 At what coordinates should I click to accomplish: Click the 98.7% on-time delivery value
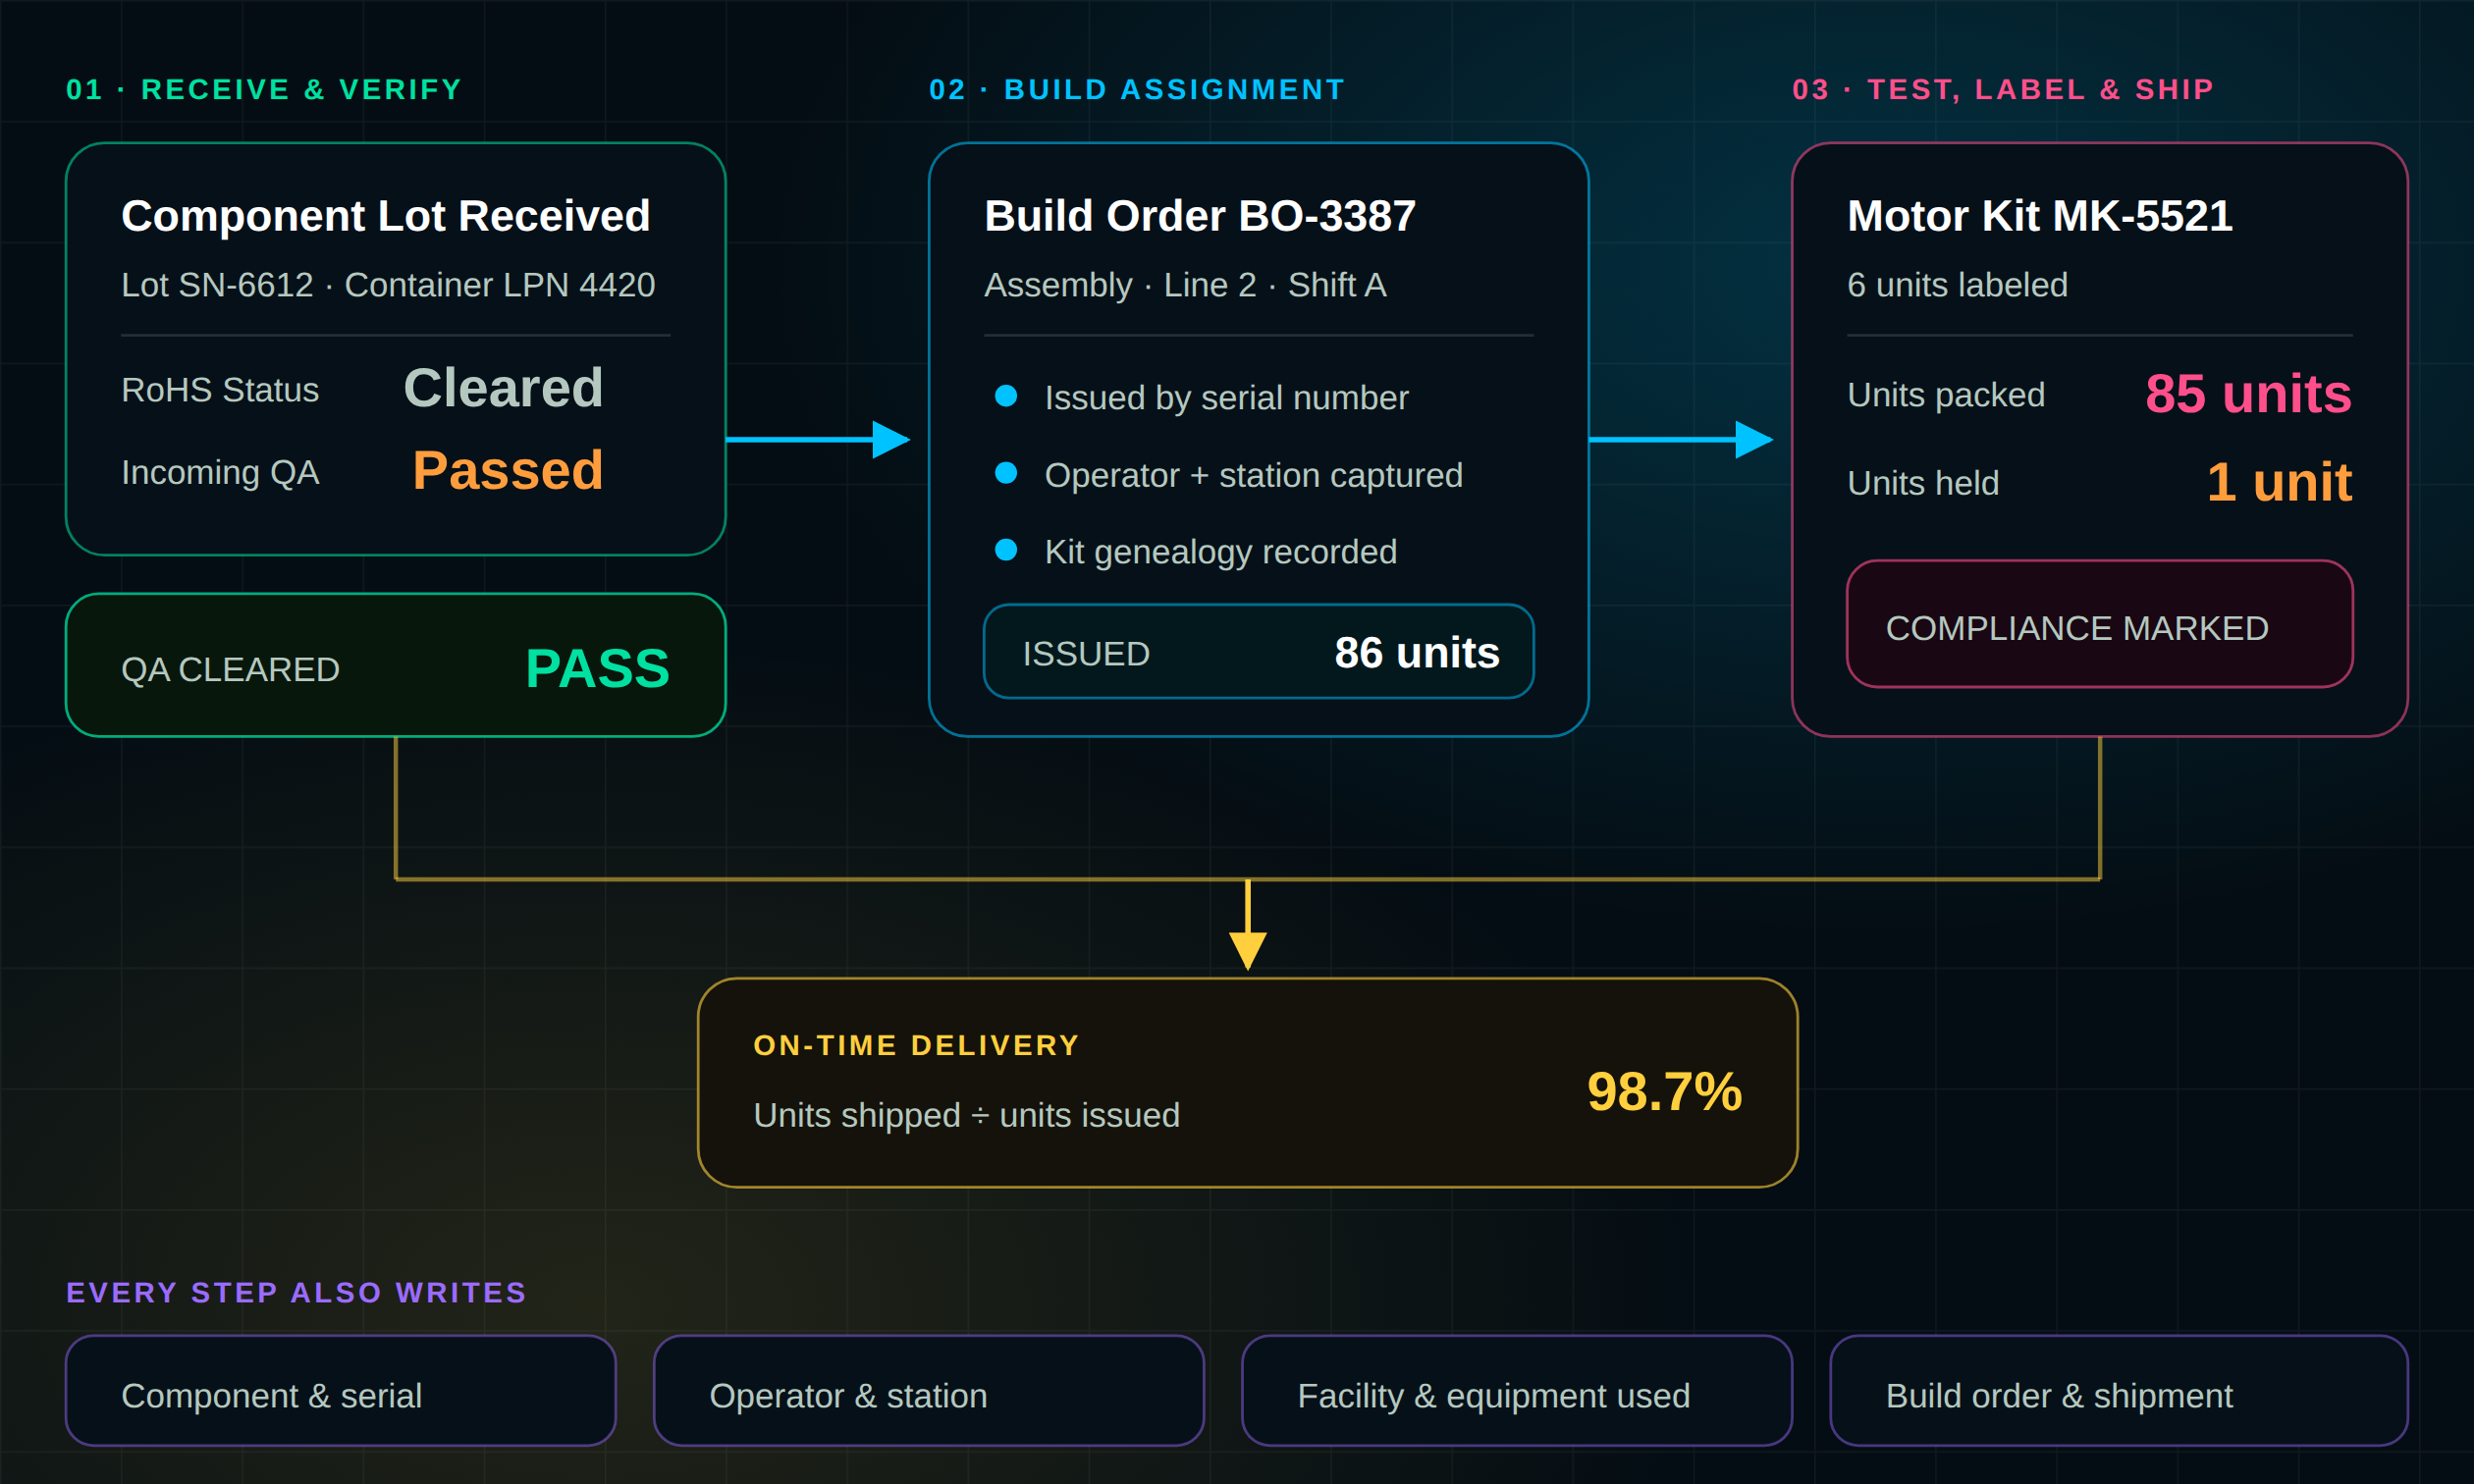[1664, 1091]
